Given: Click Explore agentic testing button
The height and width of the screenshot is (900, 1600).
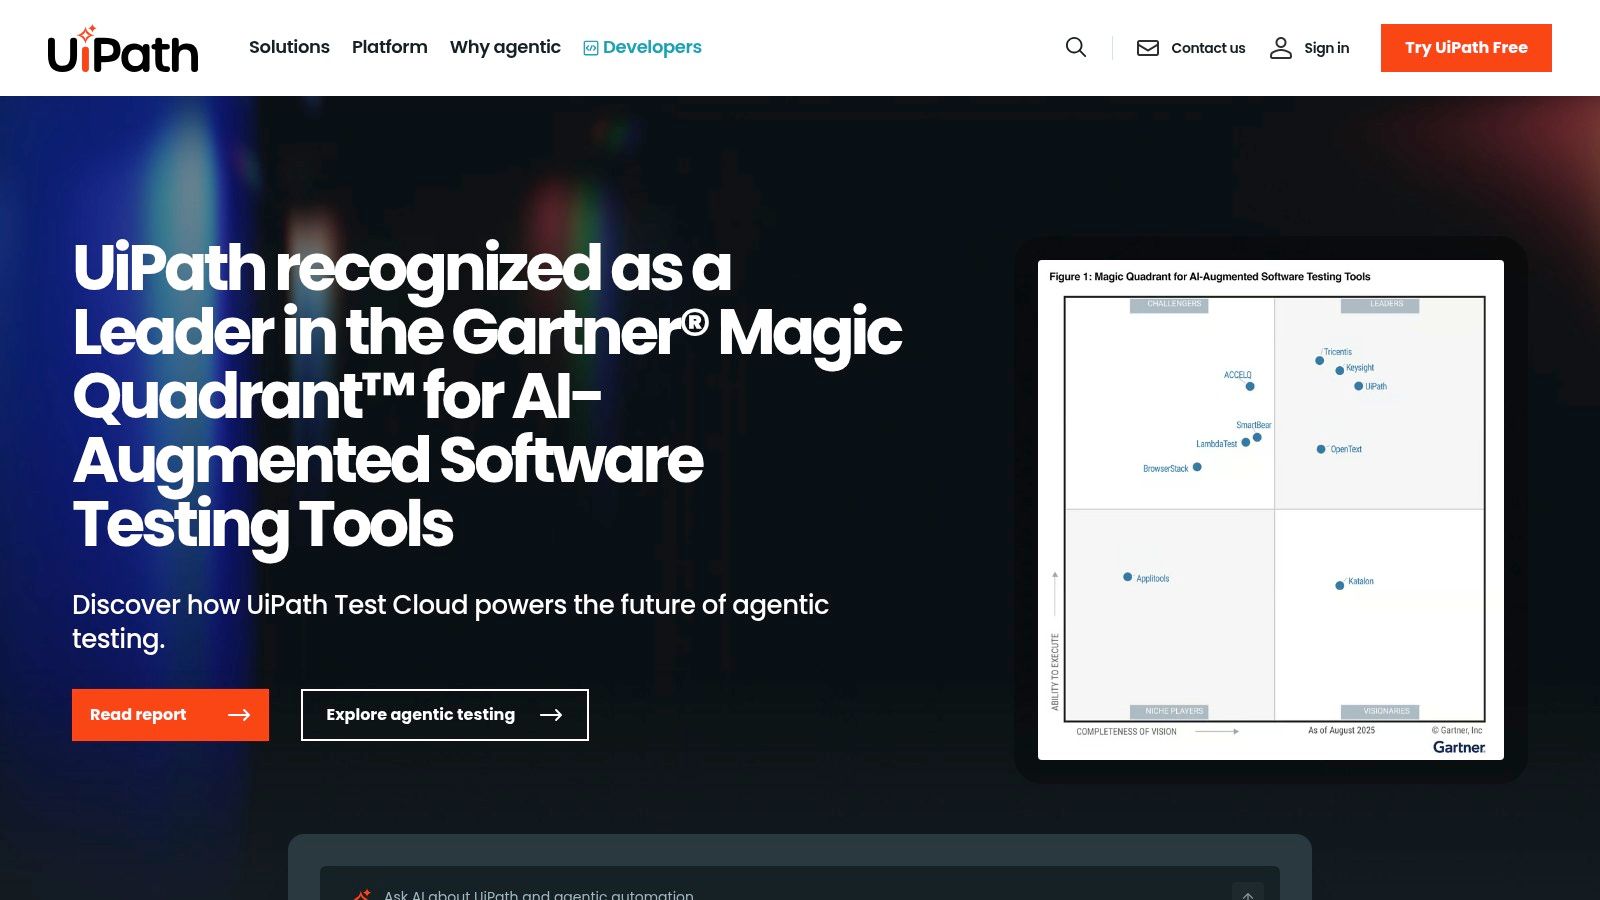Looking at the screenshot, I should pos(445,715).
